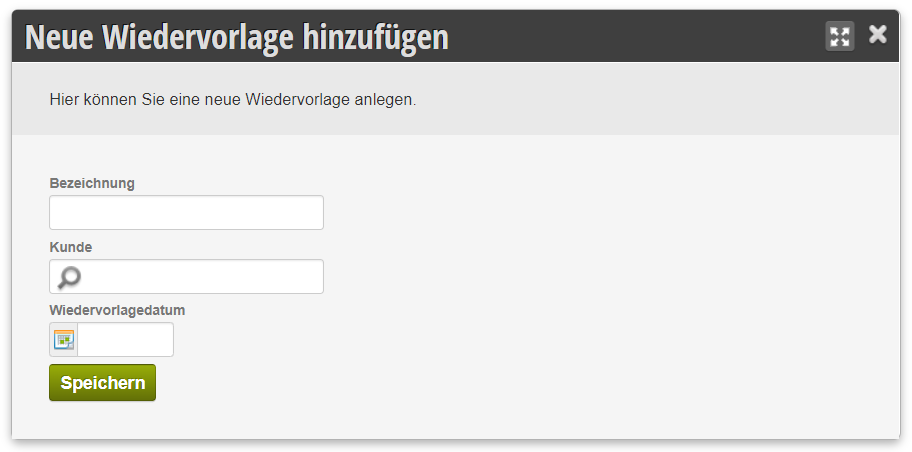Click the magnifier icon in Kunde field
The image size is (912, 452).
pyautogui.click(x=69, y=277)
